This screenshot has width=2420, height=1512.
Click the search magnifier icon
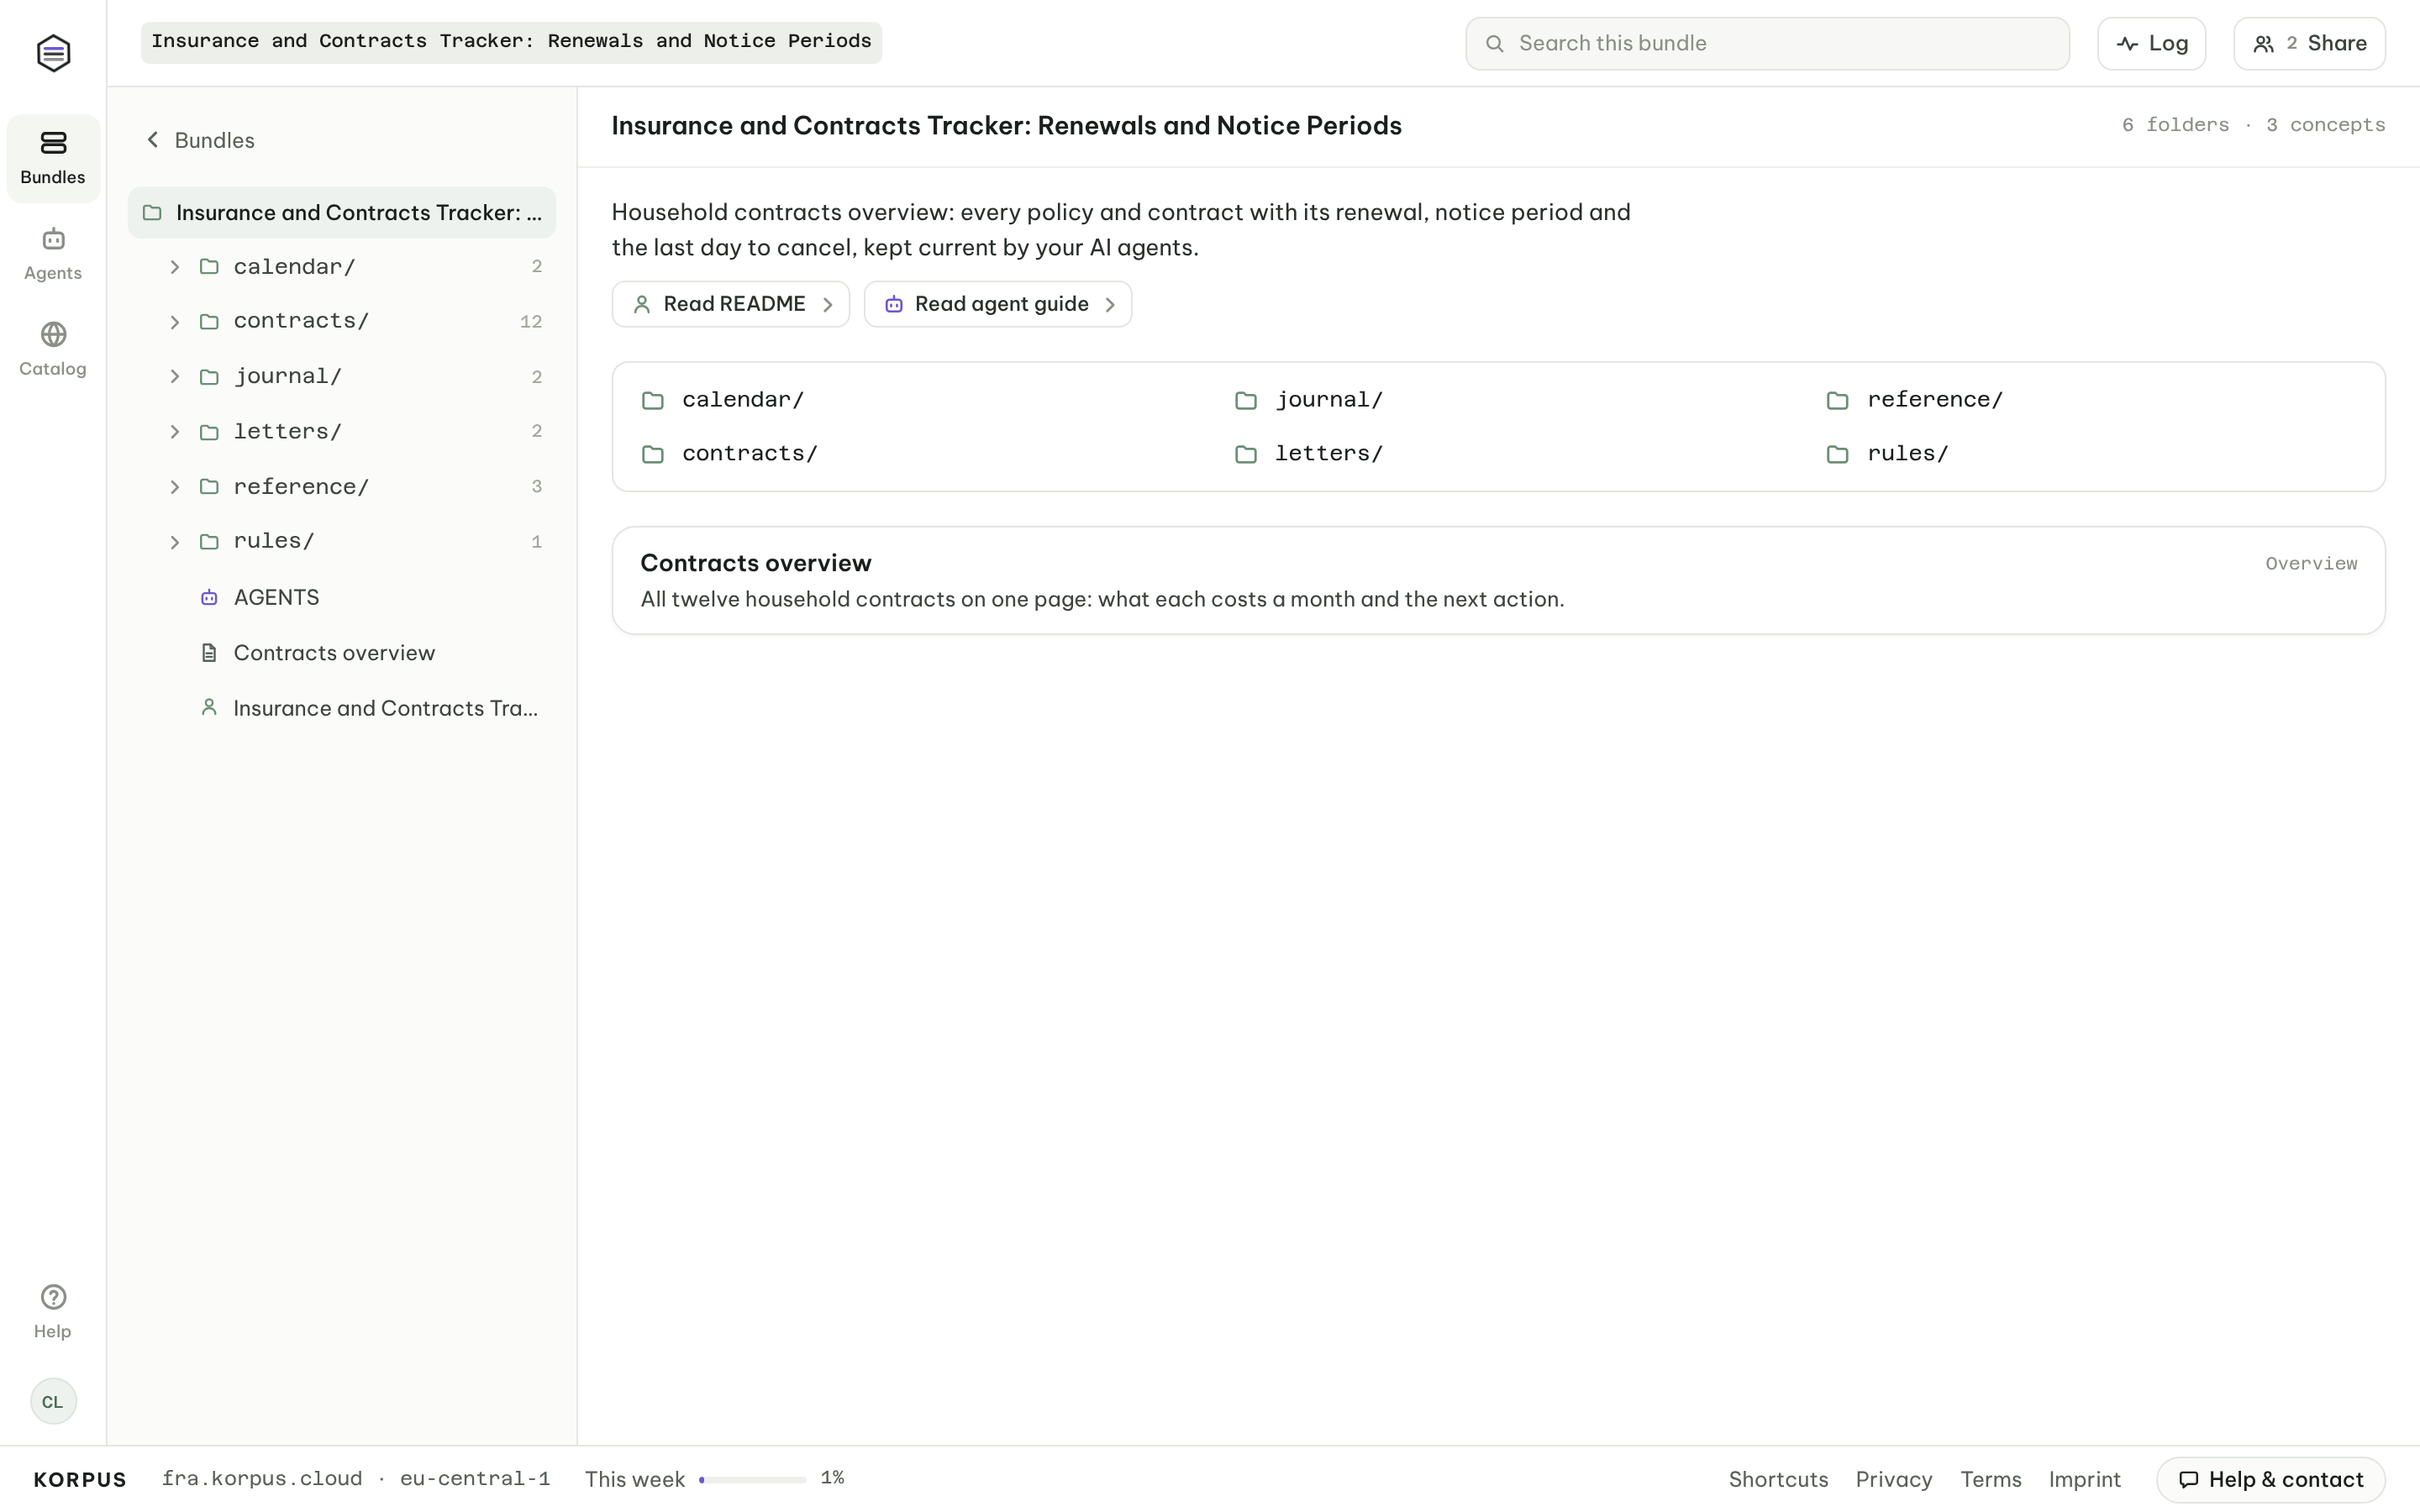coord(1494,43)
